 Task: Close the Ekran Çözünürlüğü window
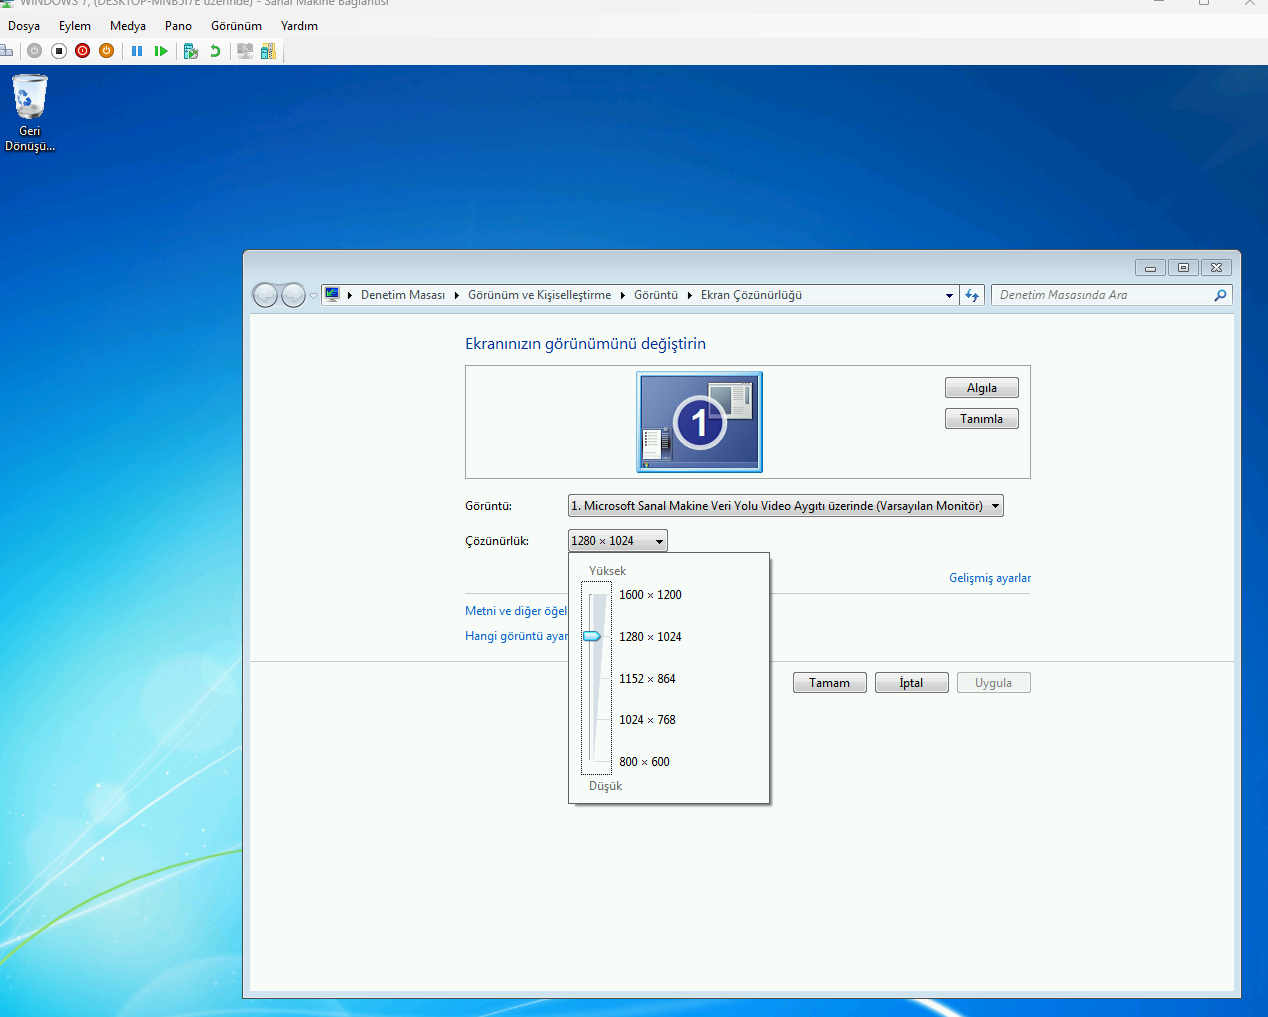click(1216, 268)
